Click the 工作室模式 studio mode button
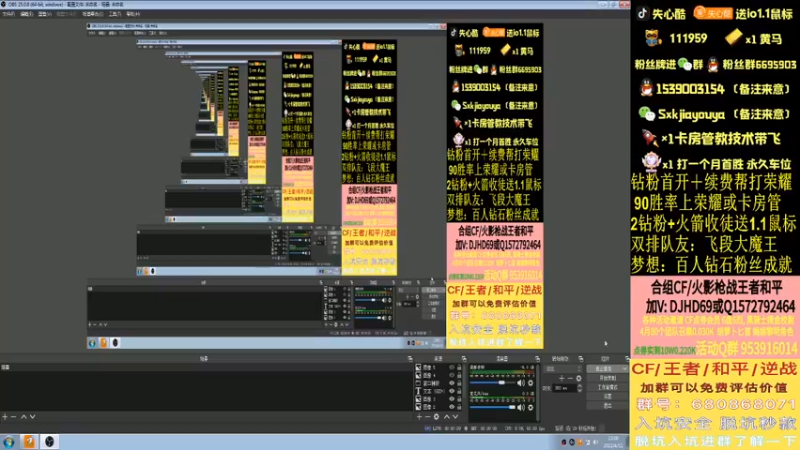The width and height of the screenshot is (800, 450). pyautogui.click(x=607, y=387)
